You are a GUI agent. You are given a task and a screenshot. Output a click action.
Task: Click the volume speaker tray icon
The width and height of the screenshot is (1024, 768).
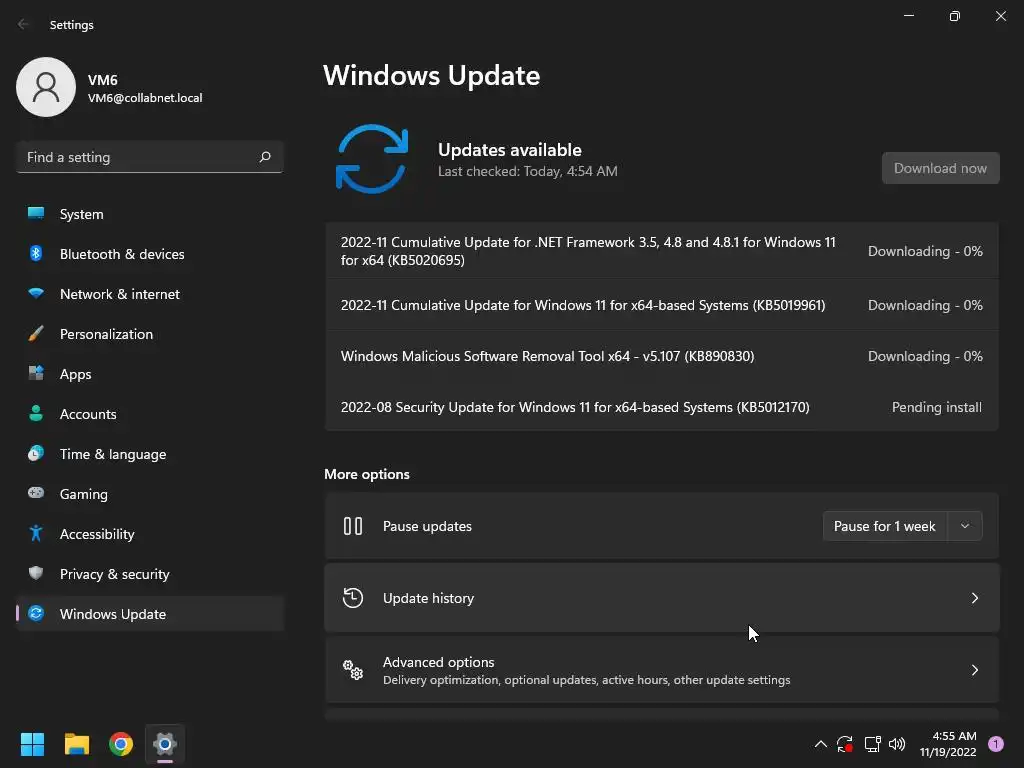(x=897, y=744)
